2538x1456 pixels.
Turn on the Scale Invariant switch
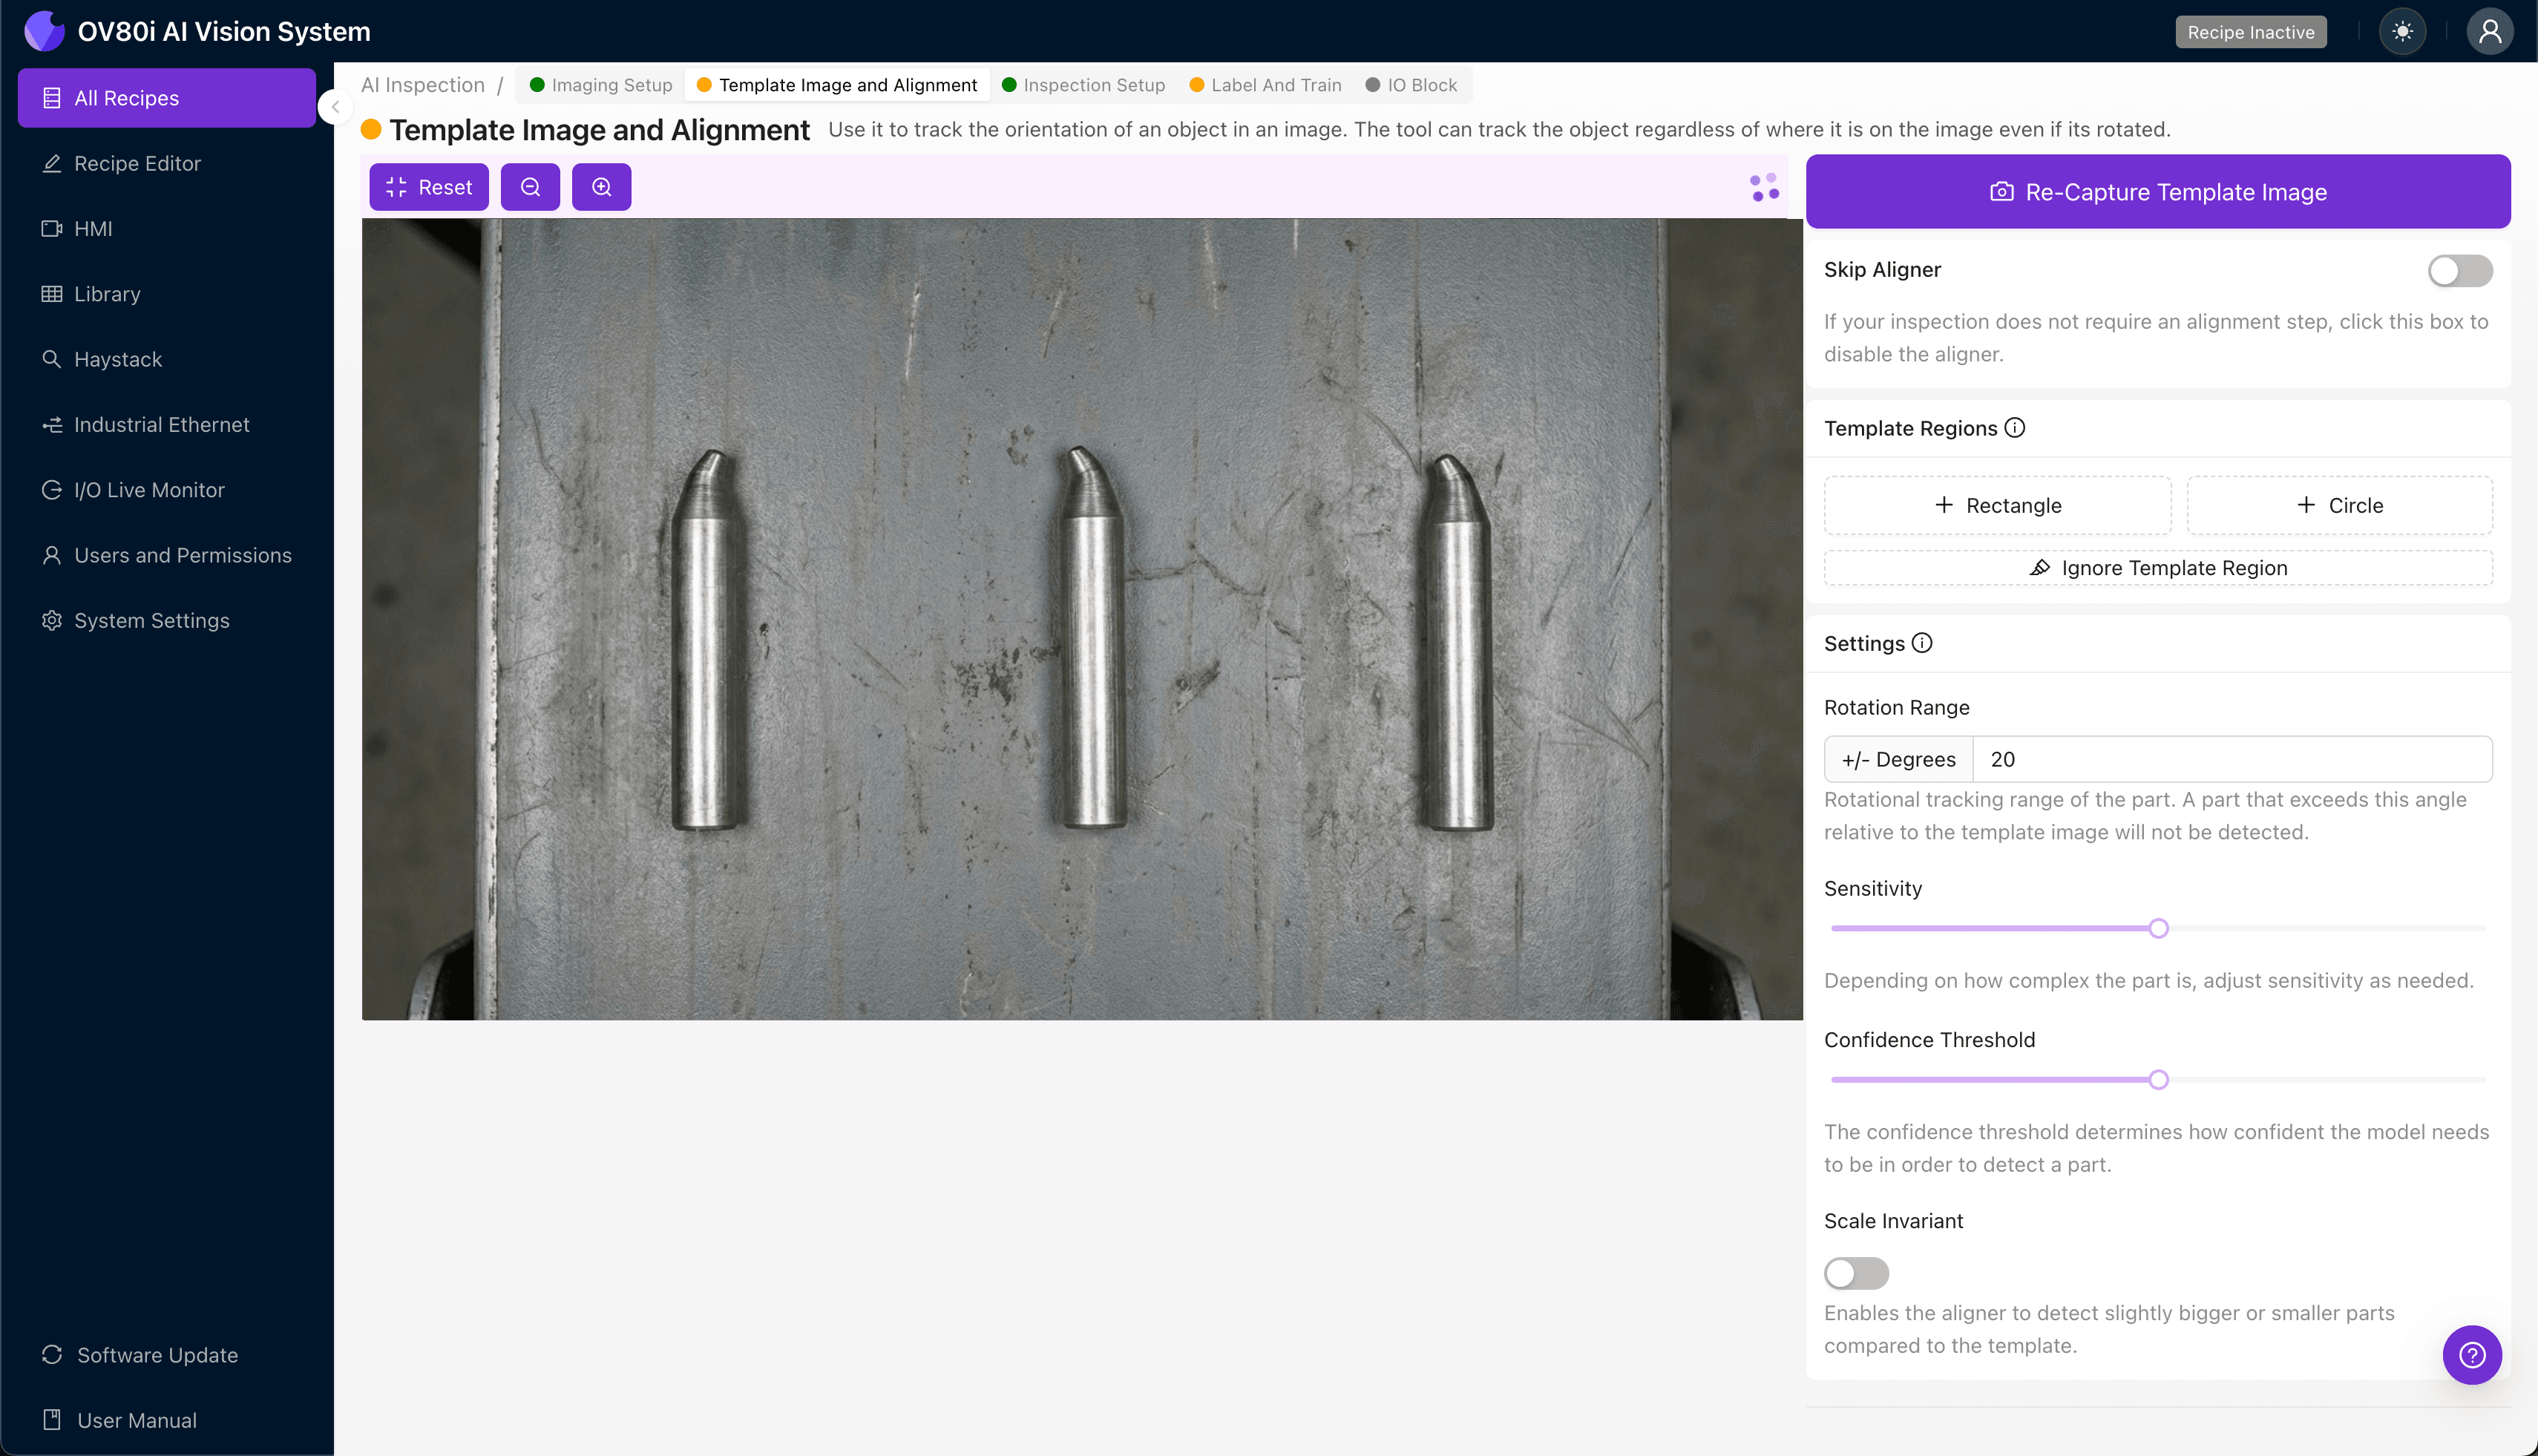tap(1856, 1273)
